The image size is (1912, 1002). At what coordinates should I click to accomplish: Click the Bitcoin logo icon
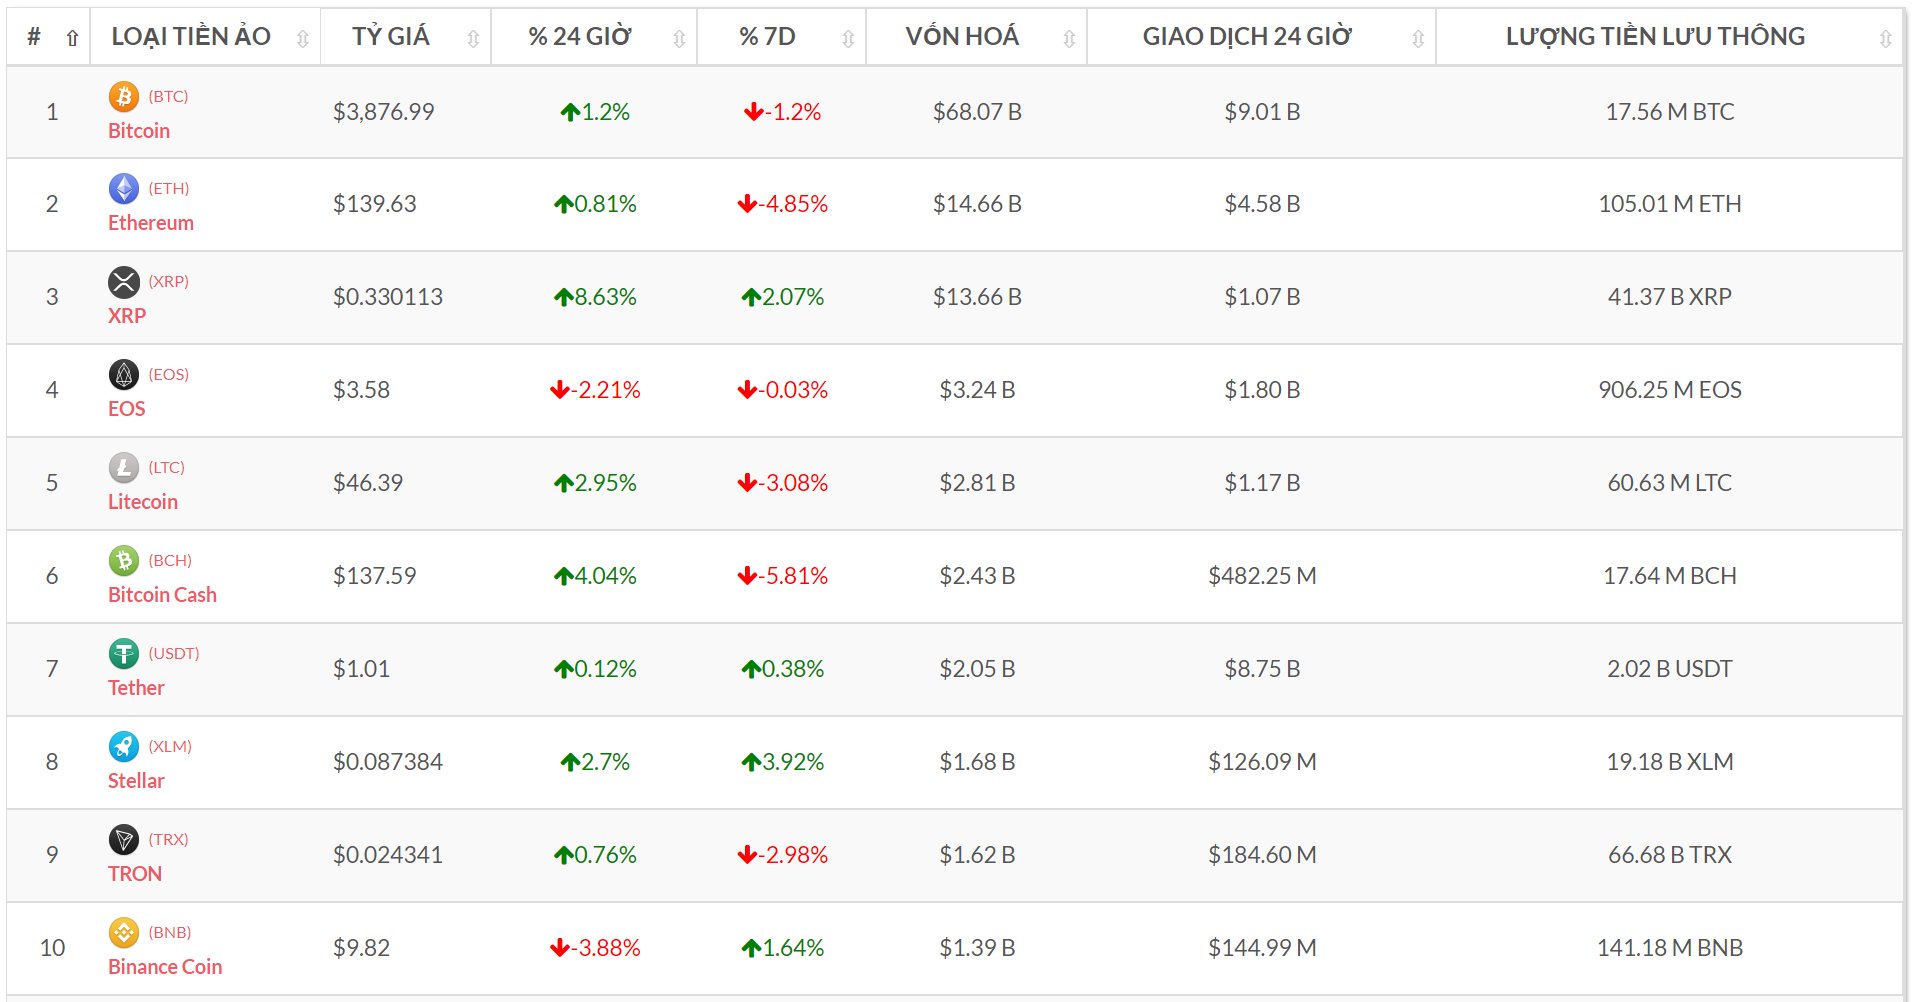point(124,97)
